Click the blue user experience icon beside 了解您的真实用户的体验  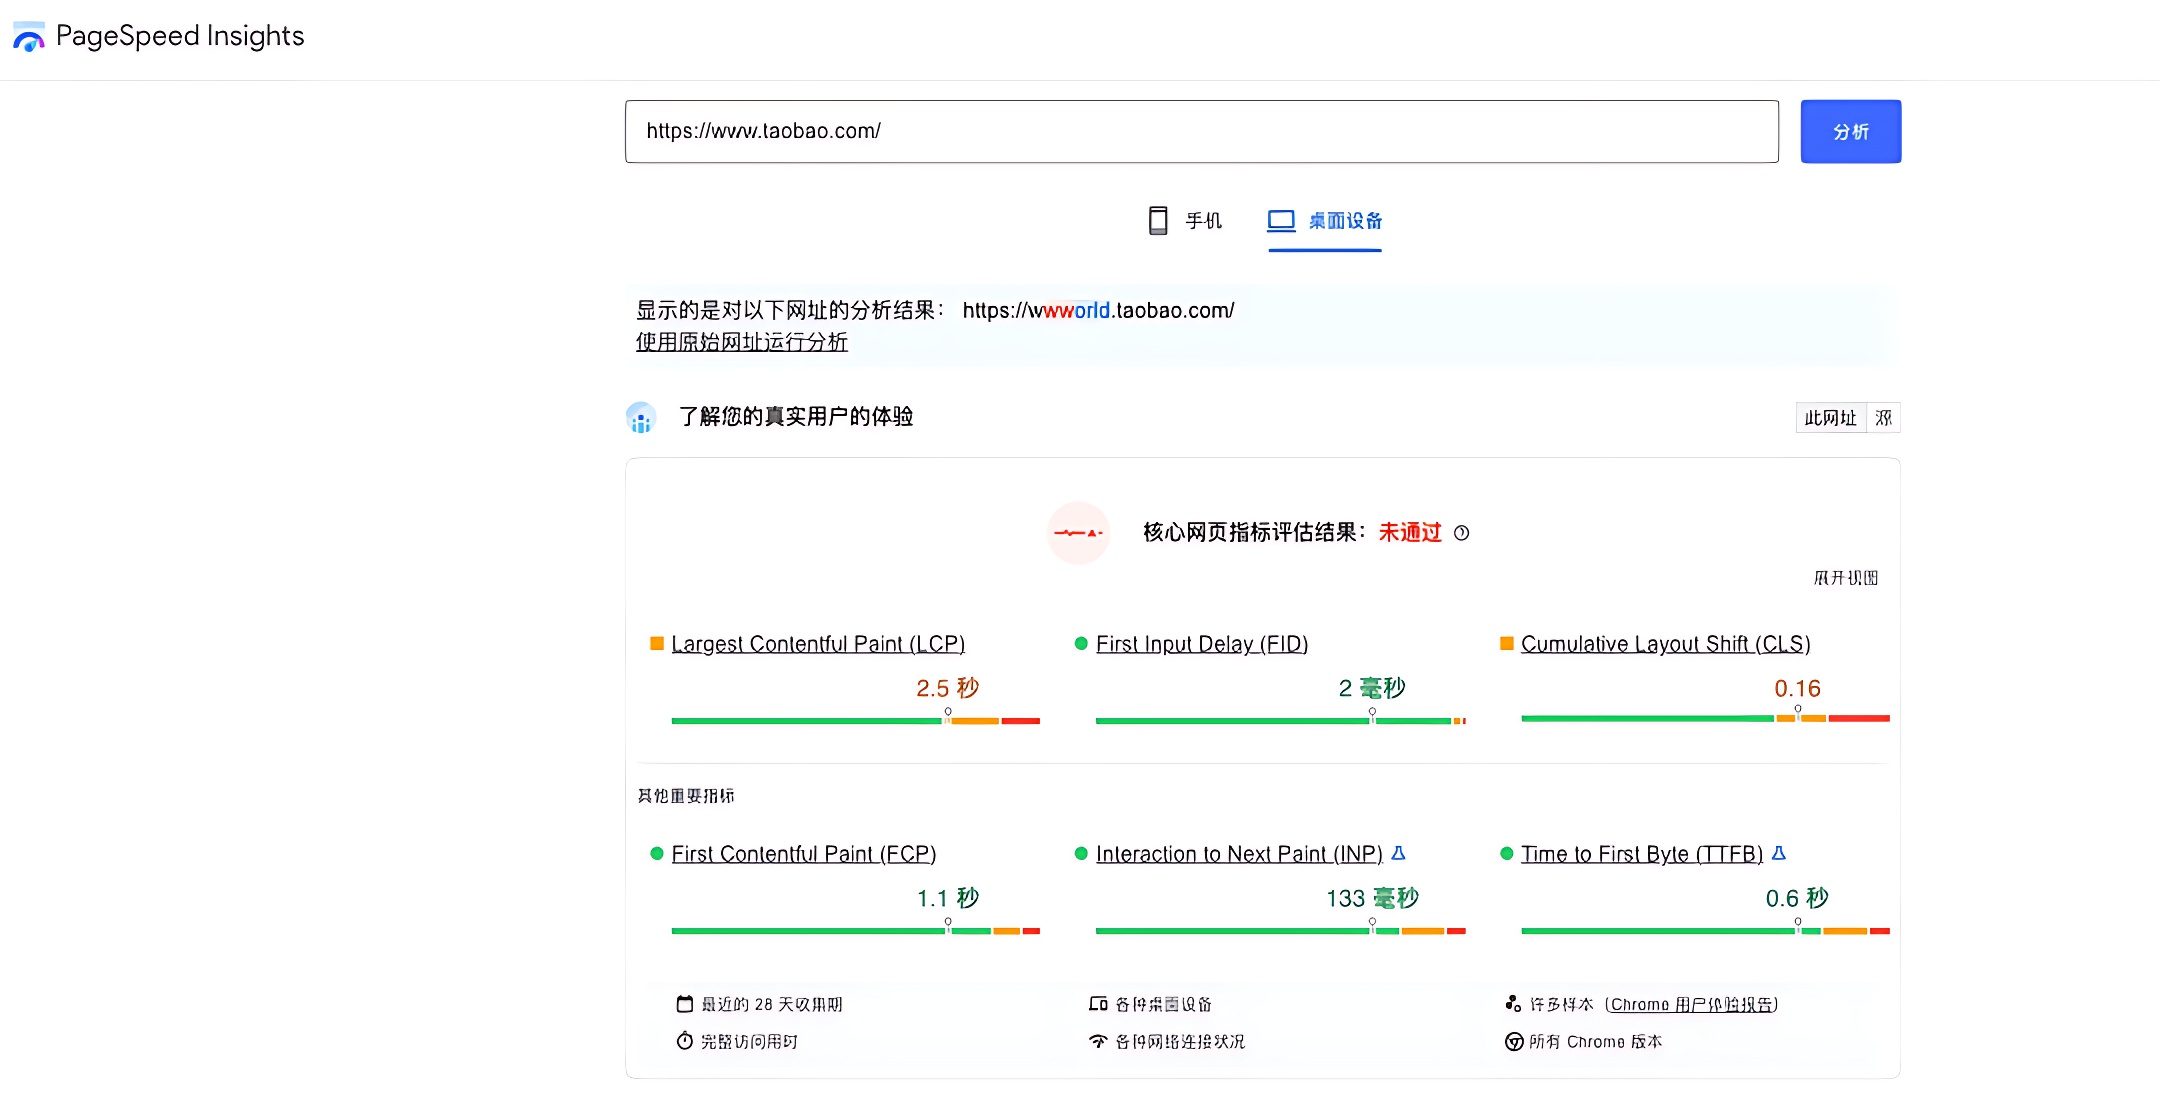641,417
